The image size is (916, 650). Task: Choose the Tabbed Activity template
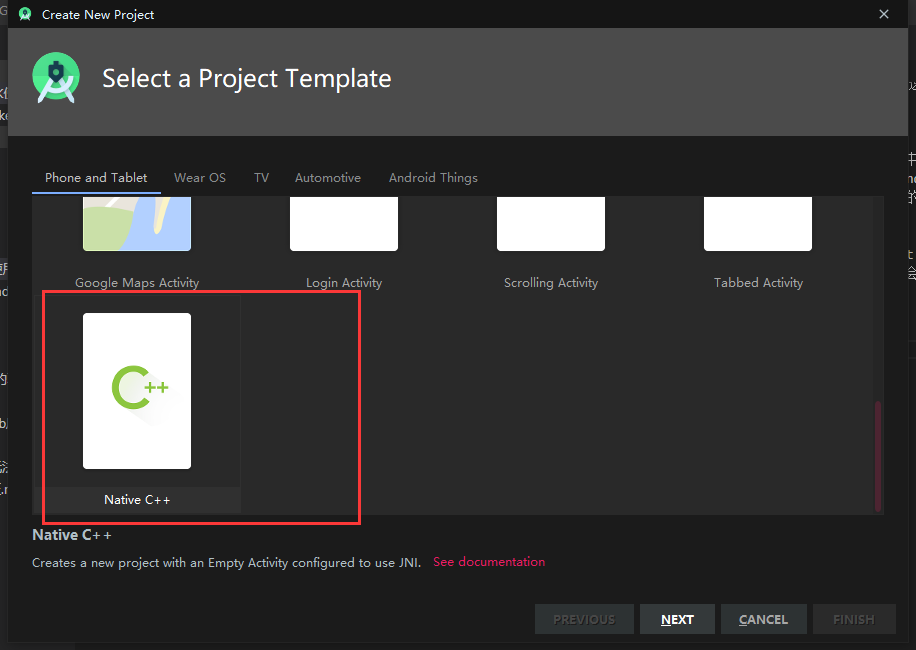[758, 224]
